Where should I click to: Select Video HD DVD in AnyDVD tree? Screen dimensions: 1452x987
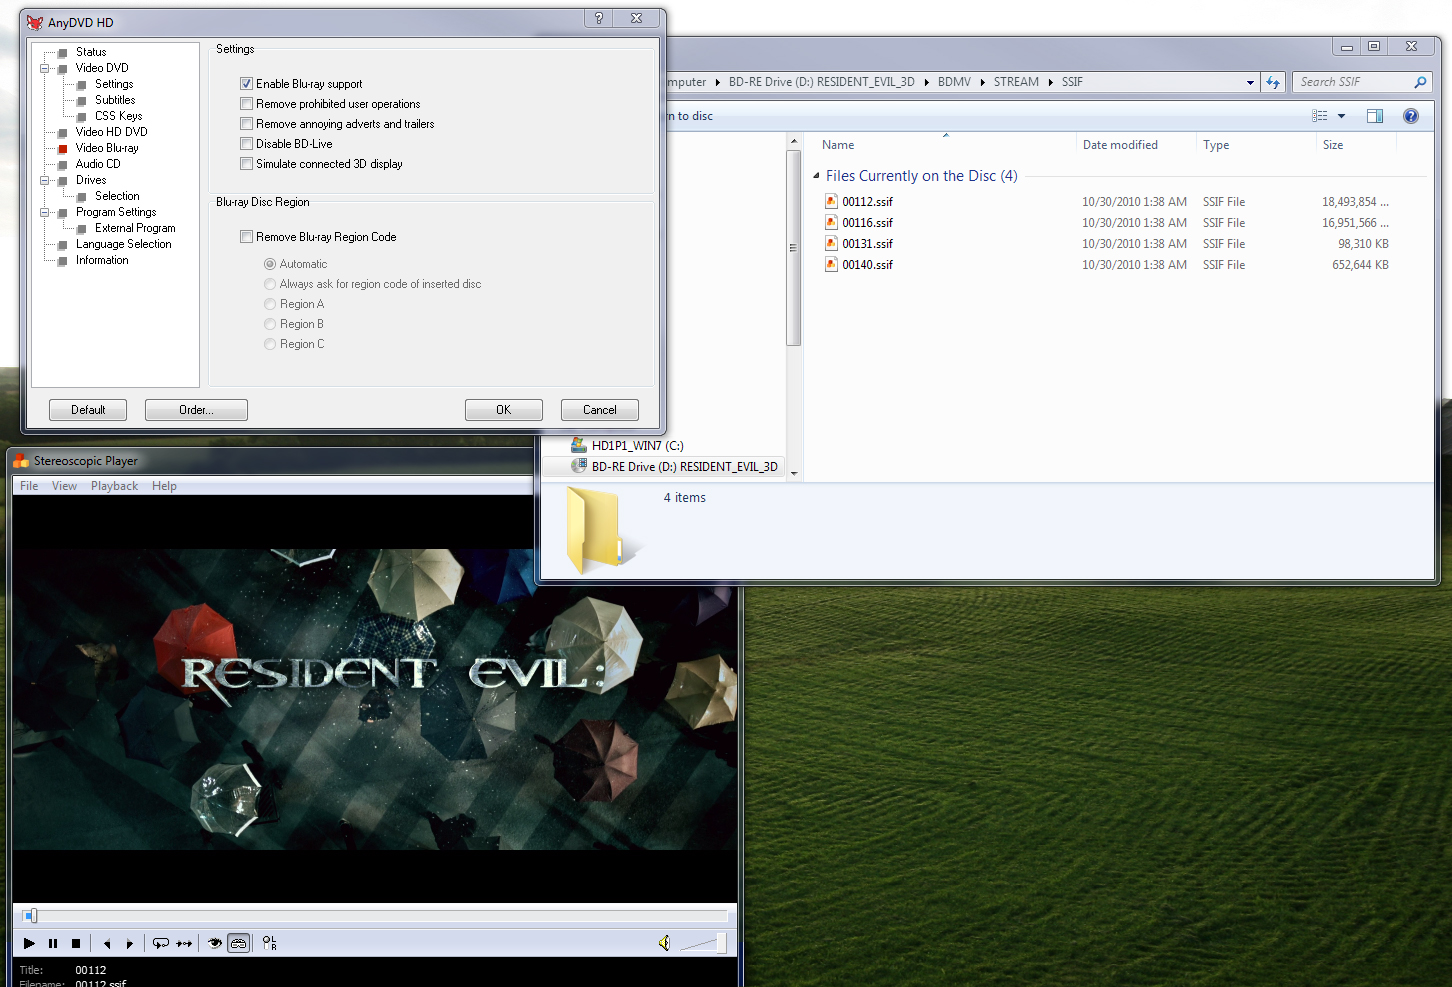coord(111,132)
